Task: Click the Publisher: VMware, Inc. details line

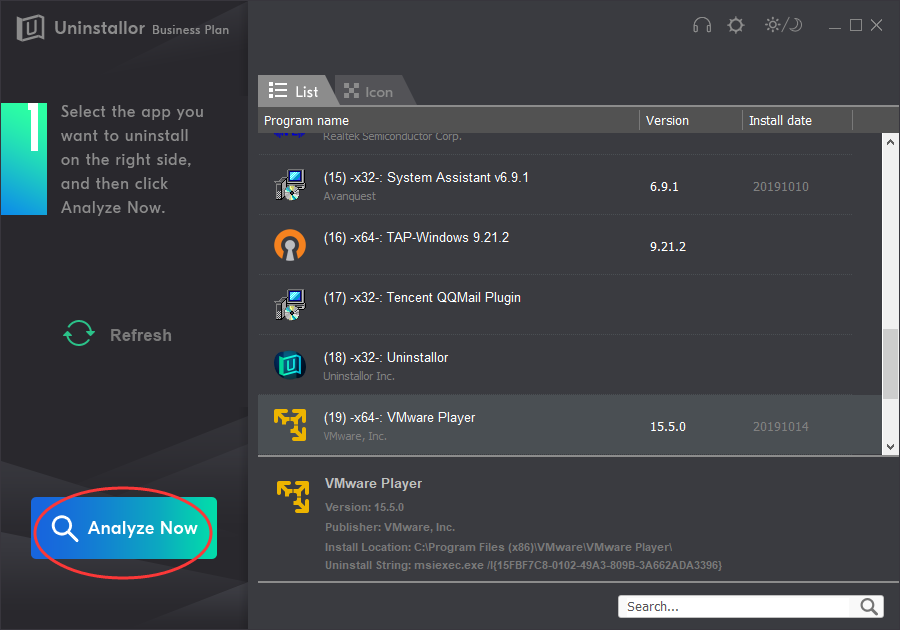Action: pos(390,527)
